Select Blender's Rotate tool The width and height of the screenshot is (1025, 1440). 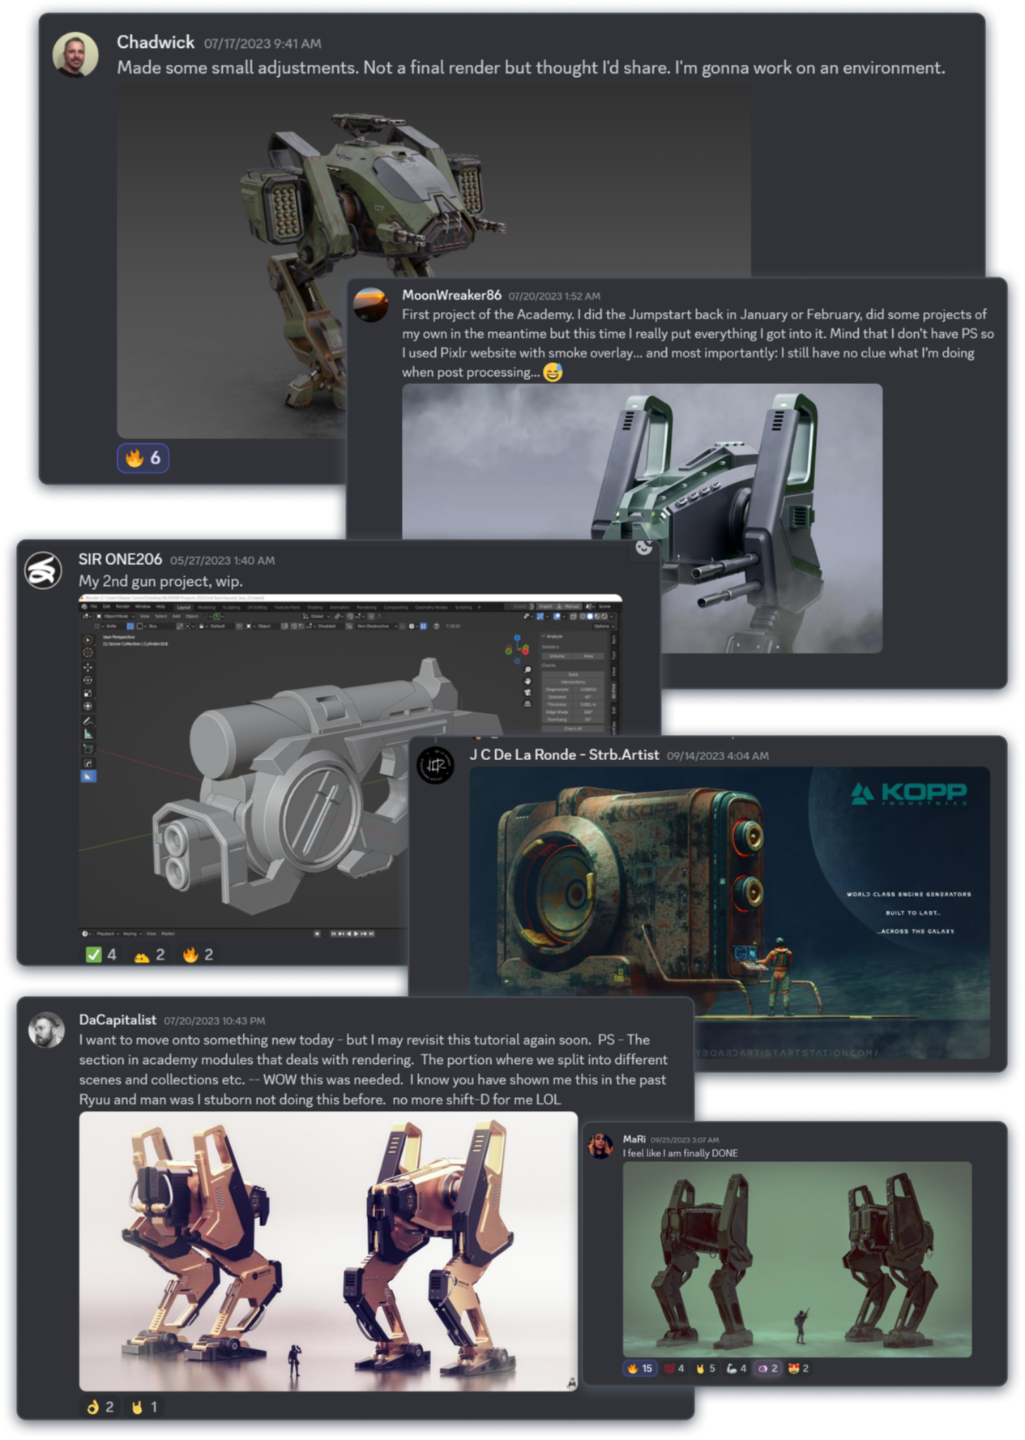click(x=88, y=680)
